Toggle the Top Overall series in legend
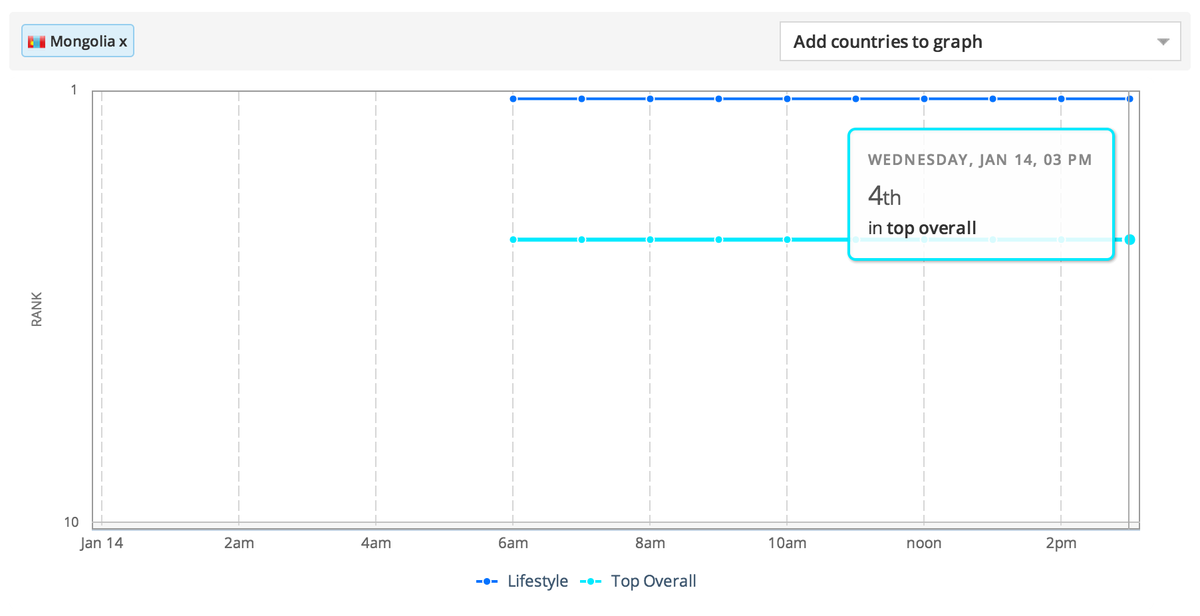Screen dimensions: 1200x616 click(638, 581)
